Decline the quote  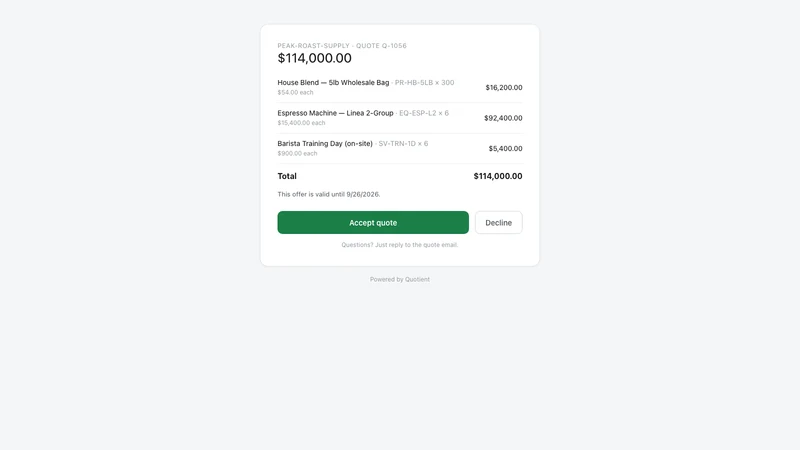click(498, 222)
